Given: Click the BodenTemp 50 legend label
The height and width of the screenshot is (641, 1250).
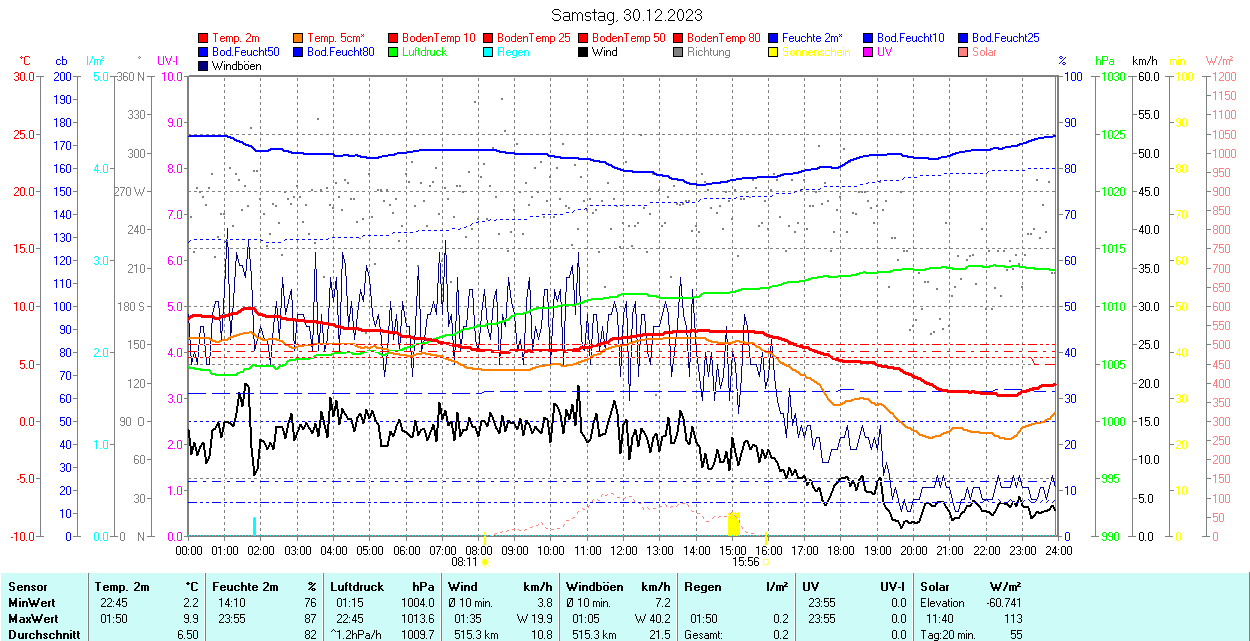Looking at the screenshot, I should [629, 38].
